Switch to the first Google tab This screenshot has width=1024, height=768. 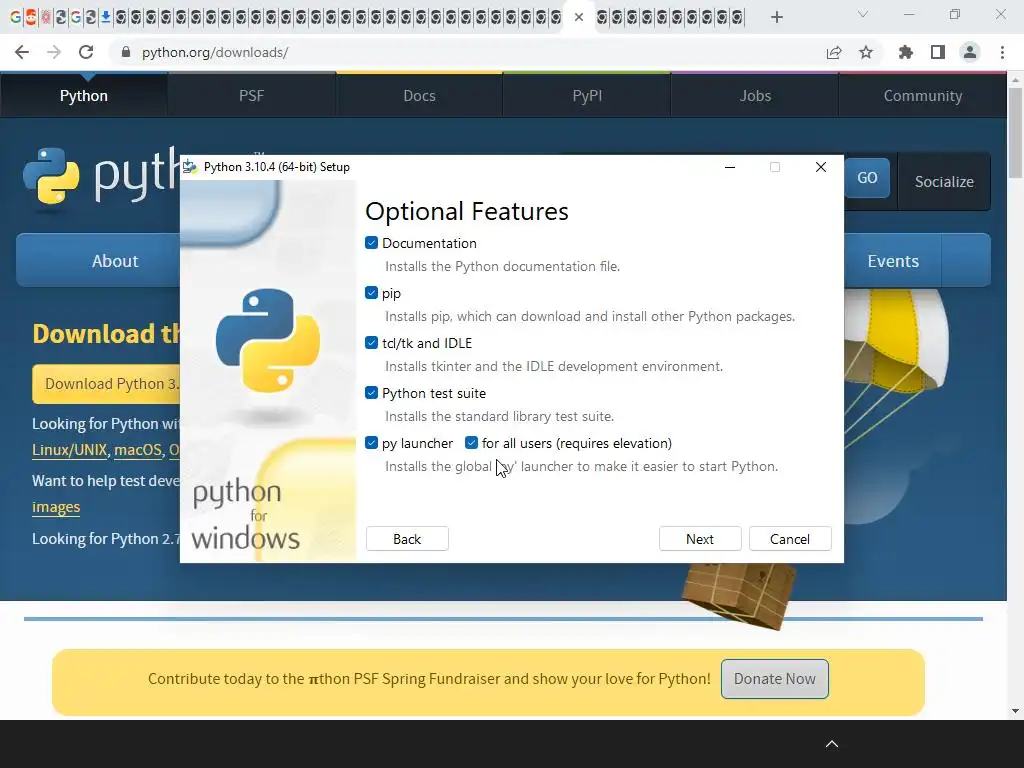click(x=16, y=17)
